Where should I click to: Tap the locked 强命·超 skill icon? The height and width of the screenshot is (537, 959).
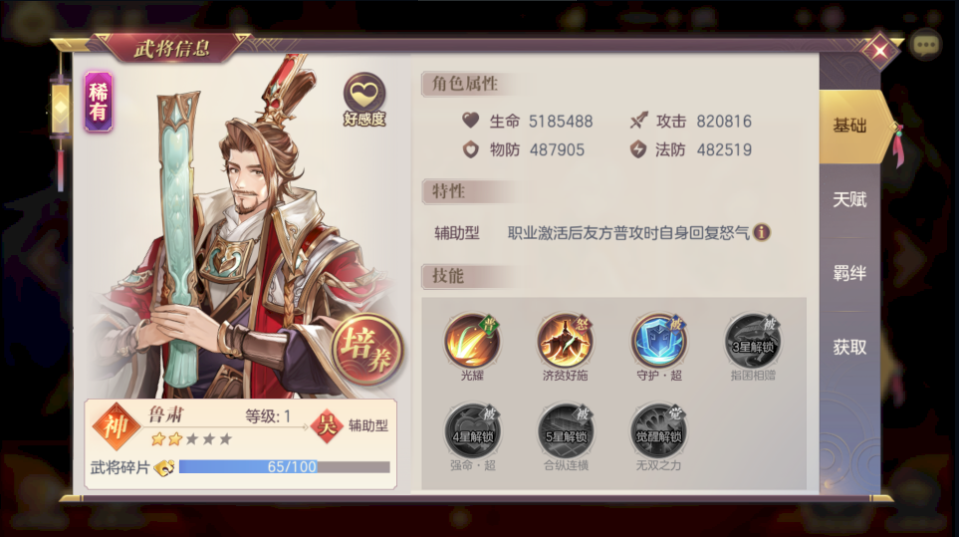[x=472, y=429]
